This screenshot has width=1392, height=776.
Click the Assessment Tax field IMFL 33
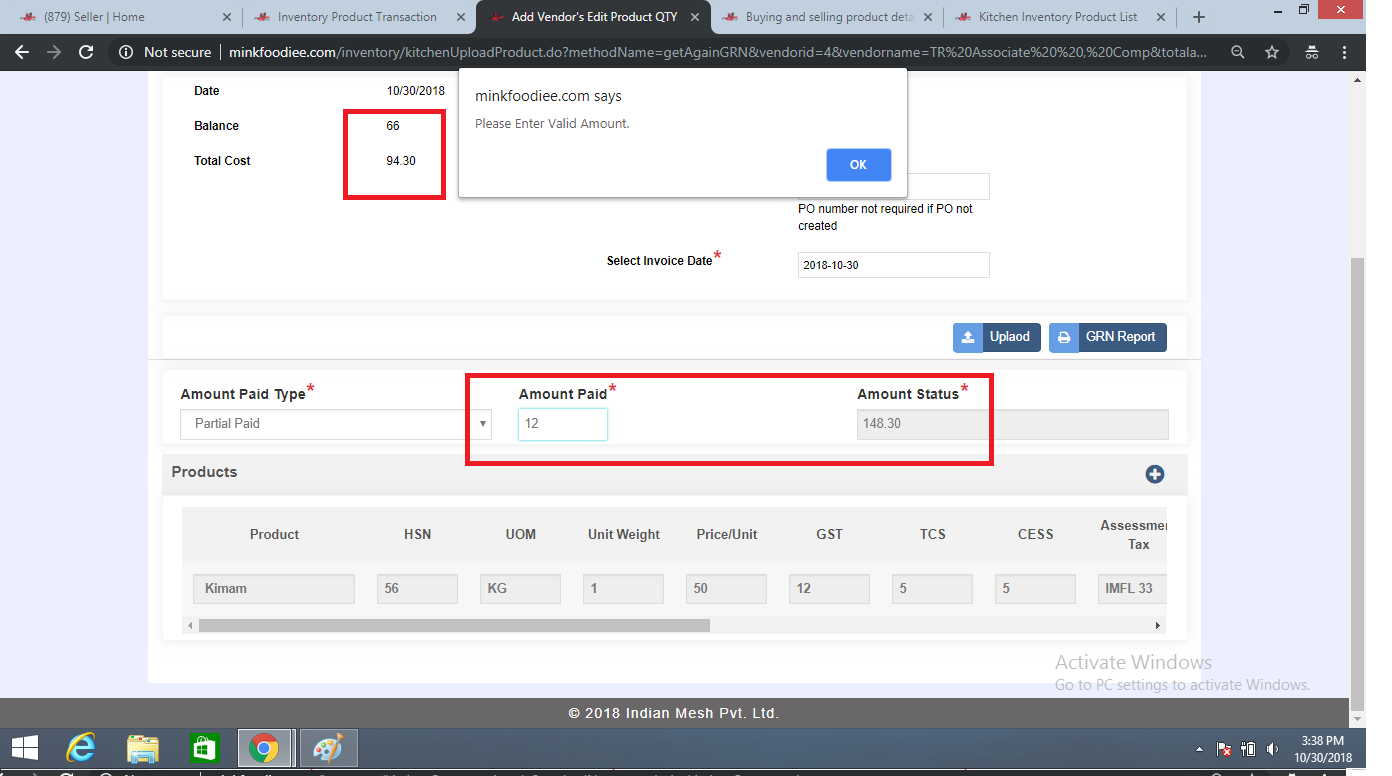[x=1133, y=589]
